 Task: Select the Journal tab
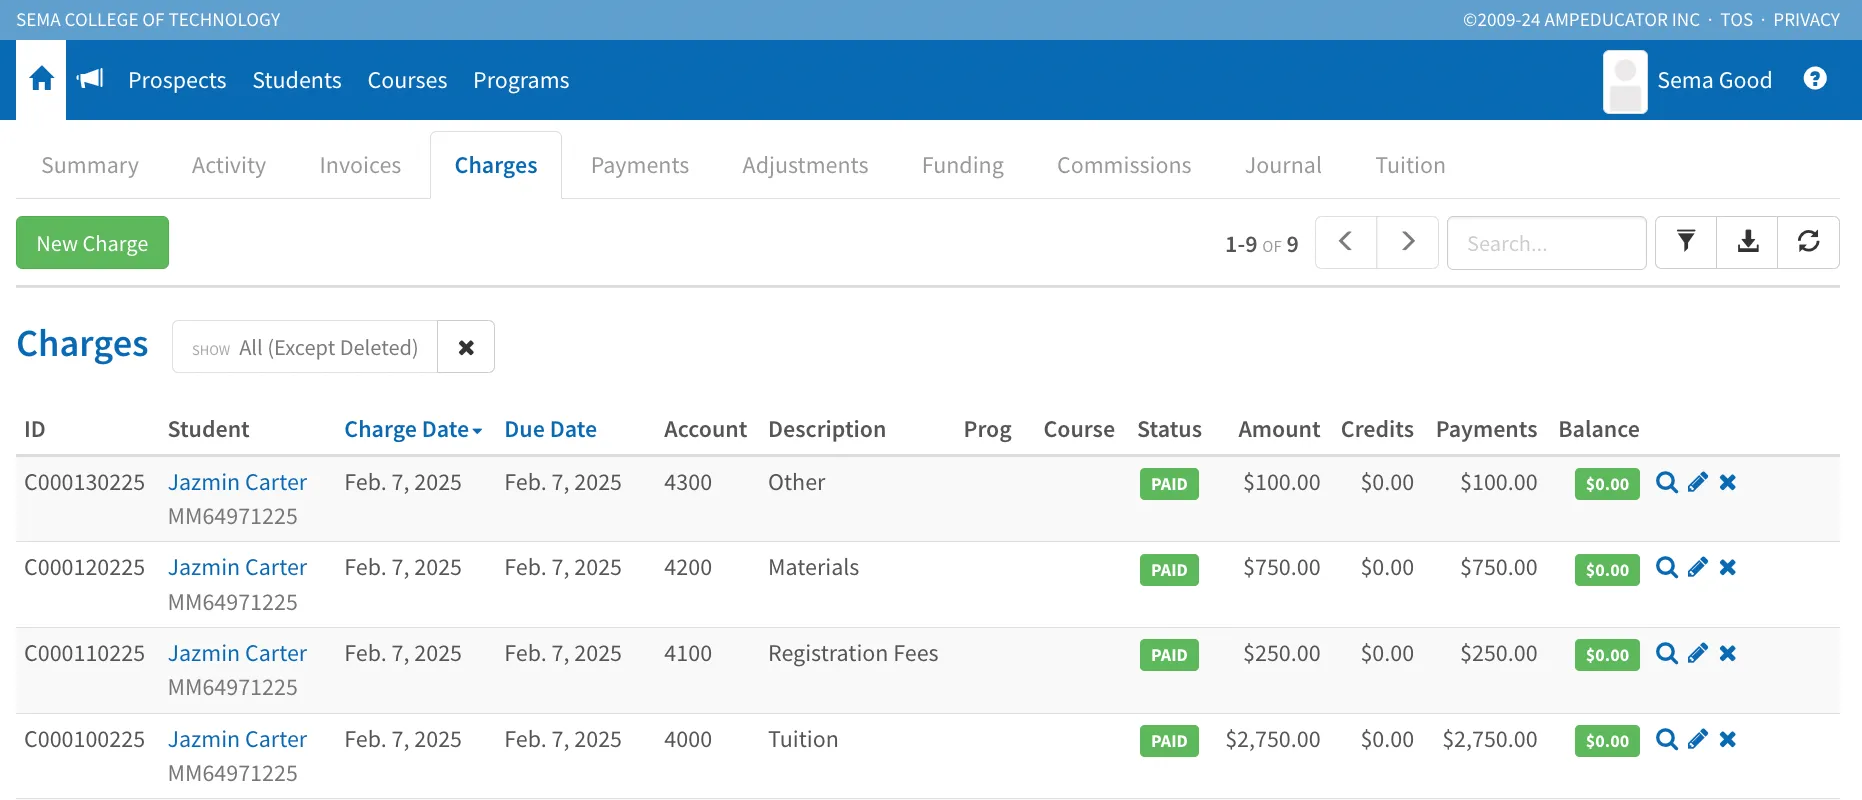[1283, 165]
